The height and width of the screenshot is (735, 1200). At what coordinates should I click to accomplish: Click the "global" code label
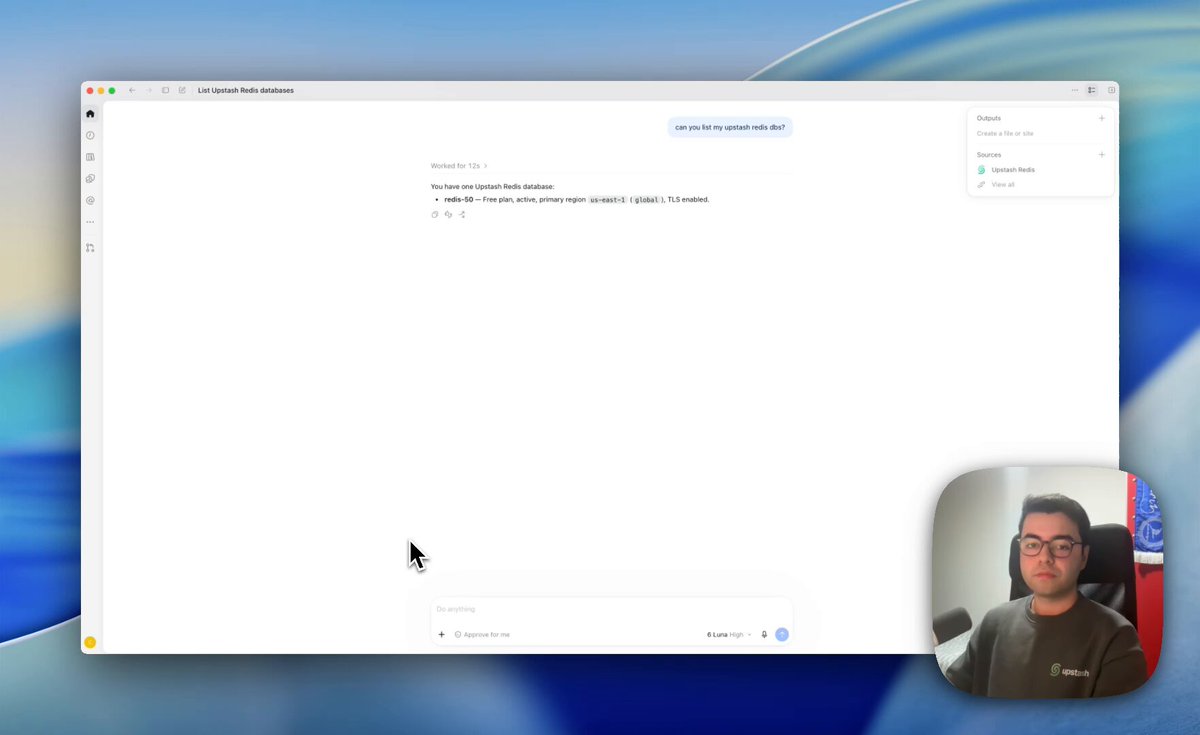point(647,200)
